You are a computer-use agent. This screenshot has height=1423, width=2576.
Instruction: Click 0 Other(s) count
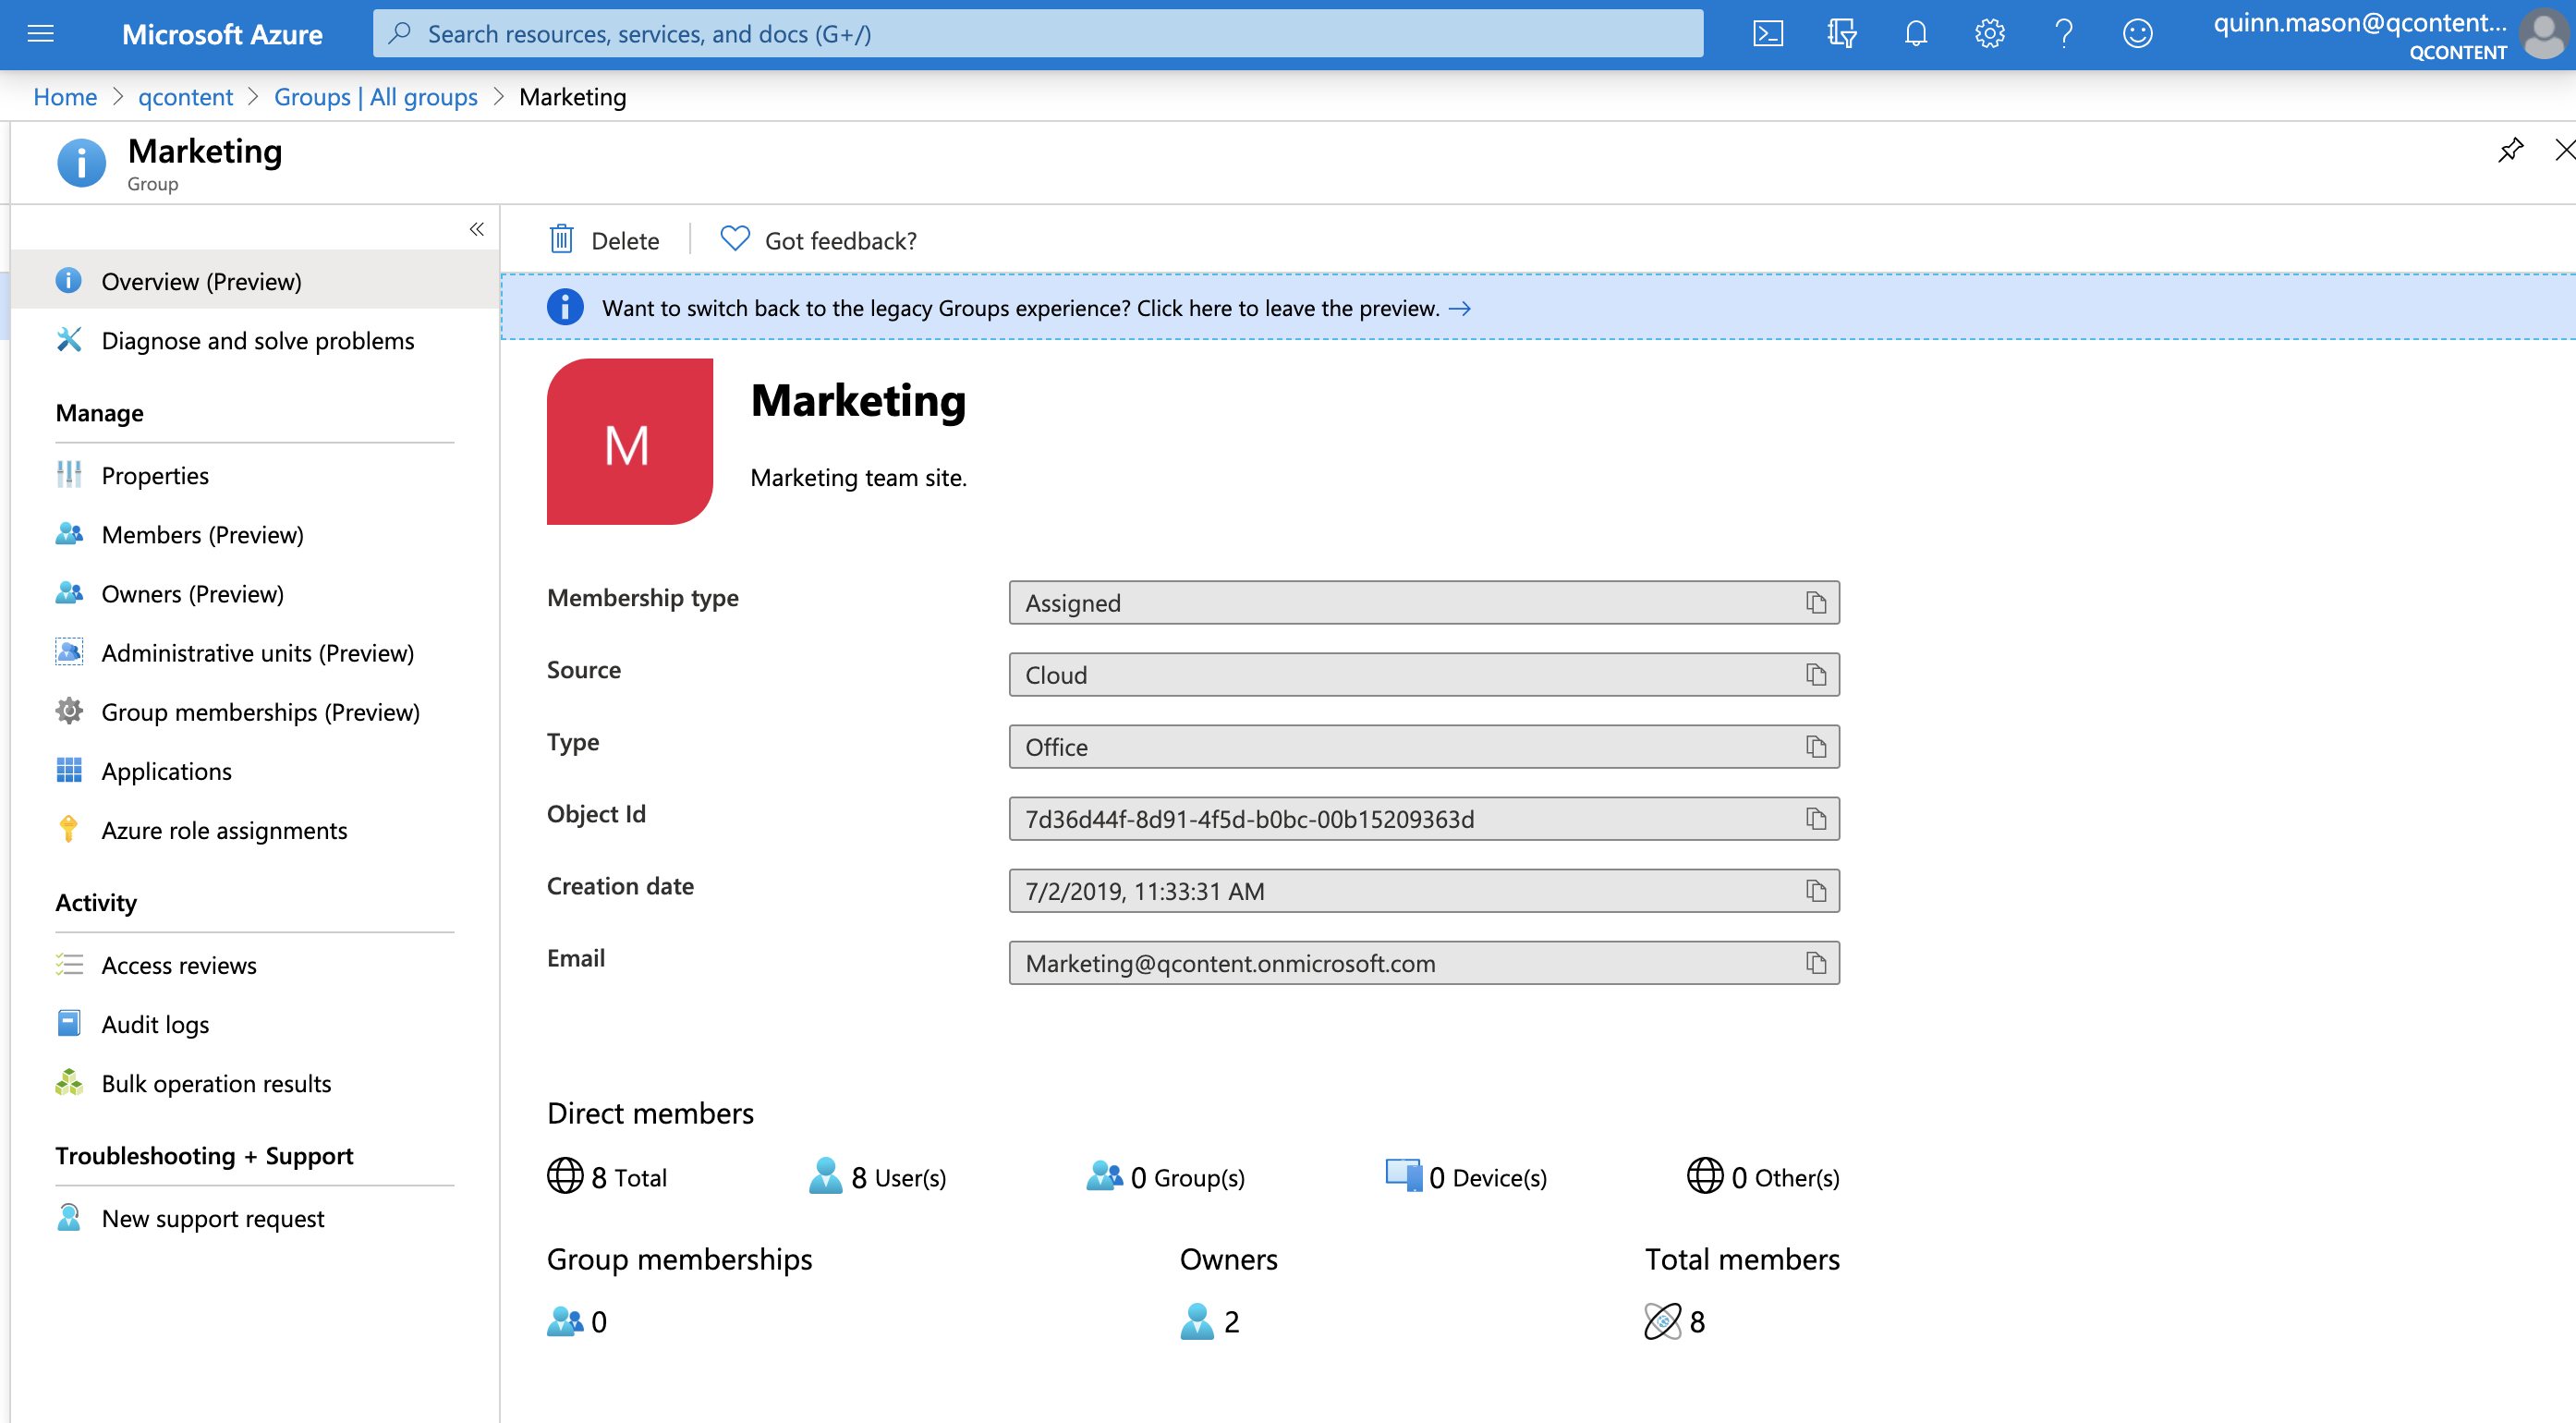(x=1763, y=1177)
